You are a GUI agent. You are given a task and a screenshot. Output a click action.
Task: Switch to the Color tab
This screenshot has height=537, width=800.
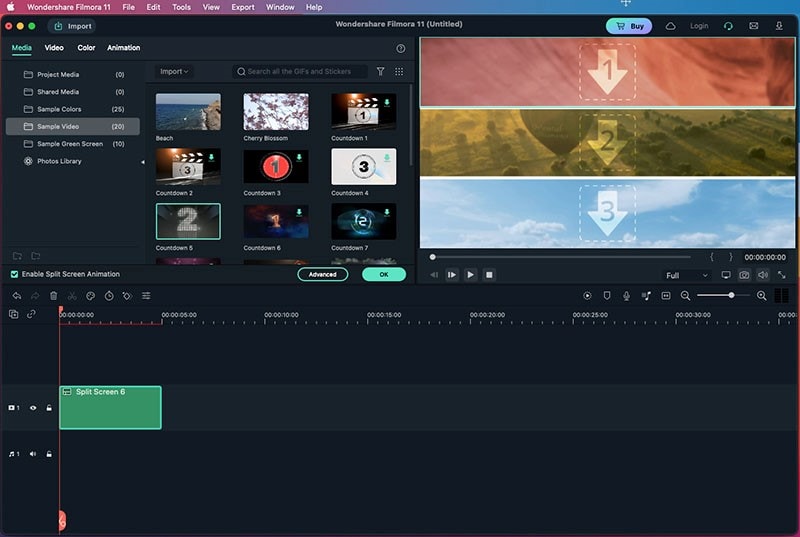(x=86, y=47)
